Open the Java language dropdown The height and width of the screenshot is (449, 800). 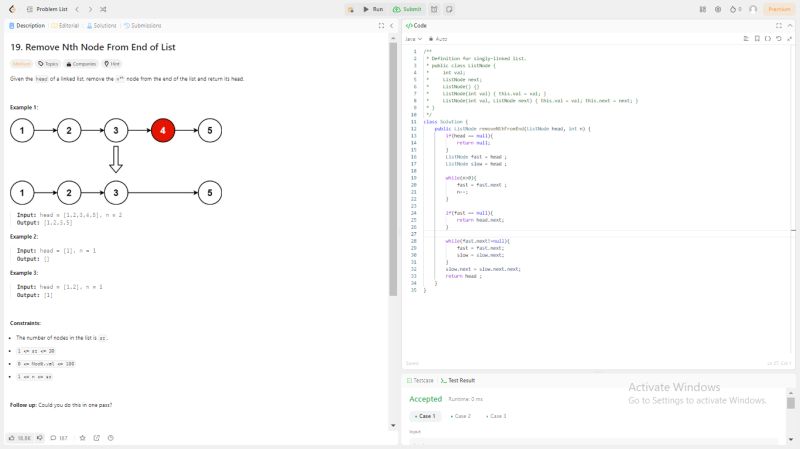[413, 39]
